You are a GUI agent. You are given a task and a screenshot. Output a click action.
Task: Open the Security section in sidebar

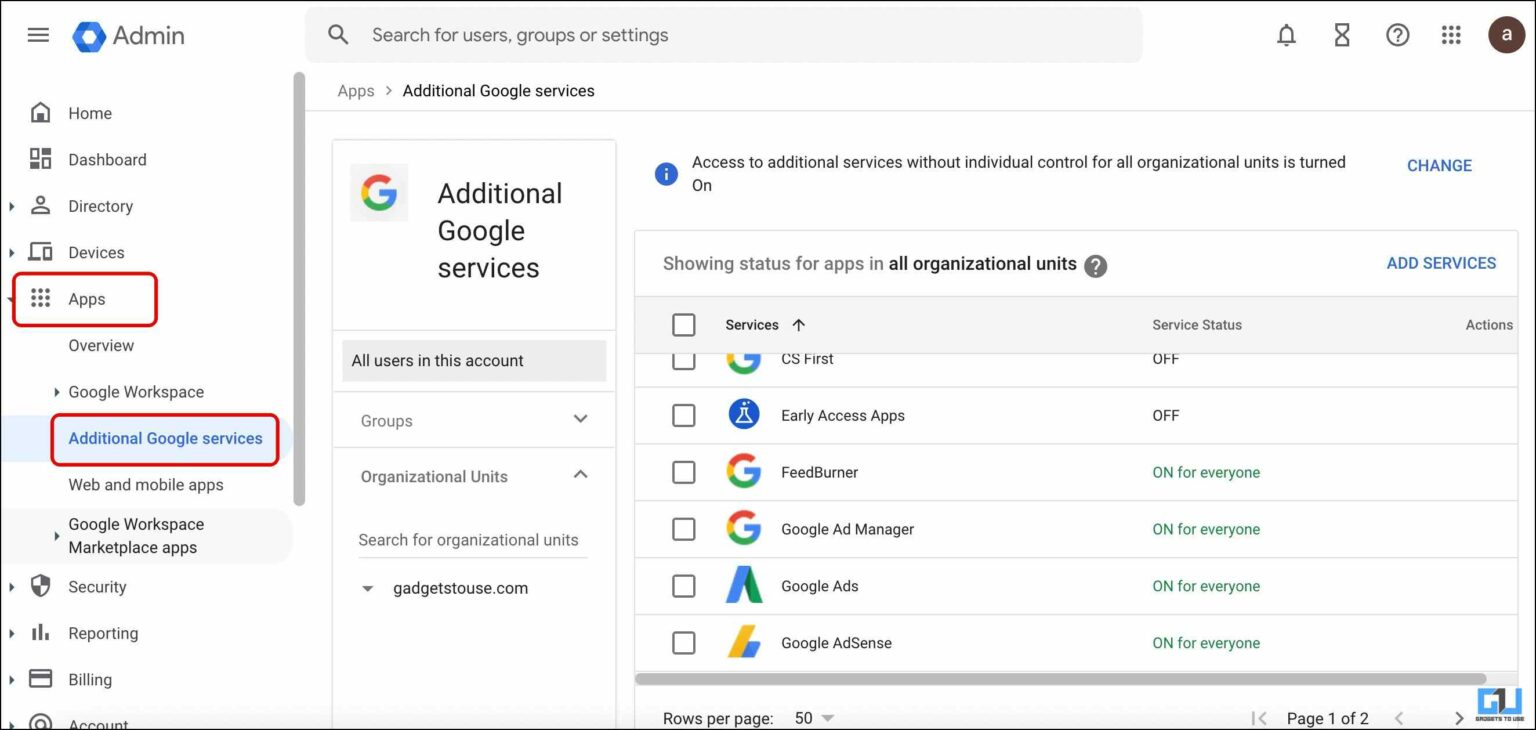(x=97, y=587)
